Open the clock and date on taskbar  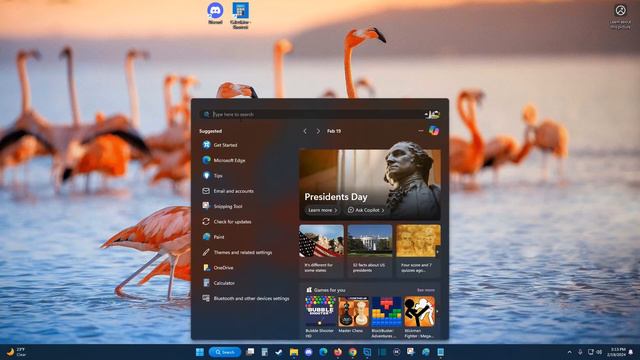(616, 352)
